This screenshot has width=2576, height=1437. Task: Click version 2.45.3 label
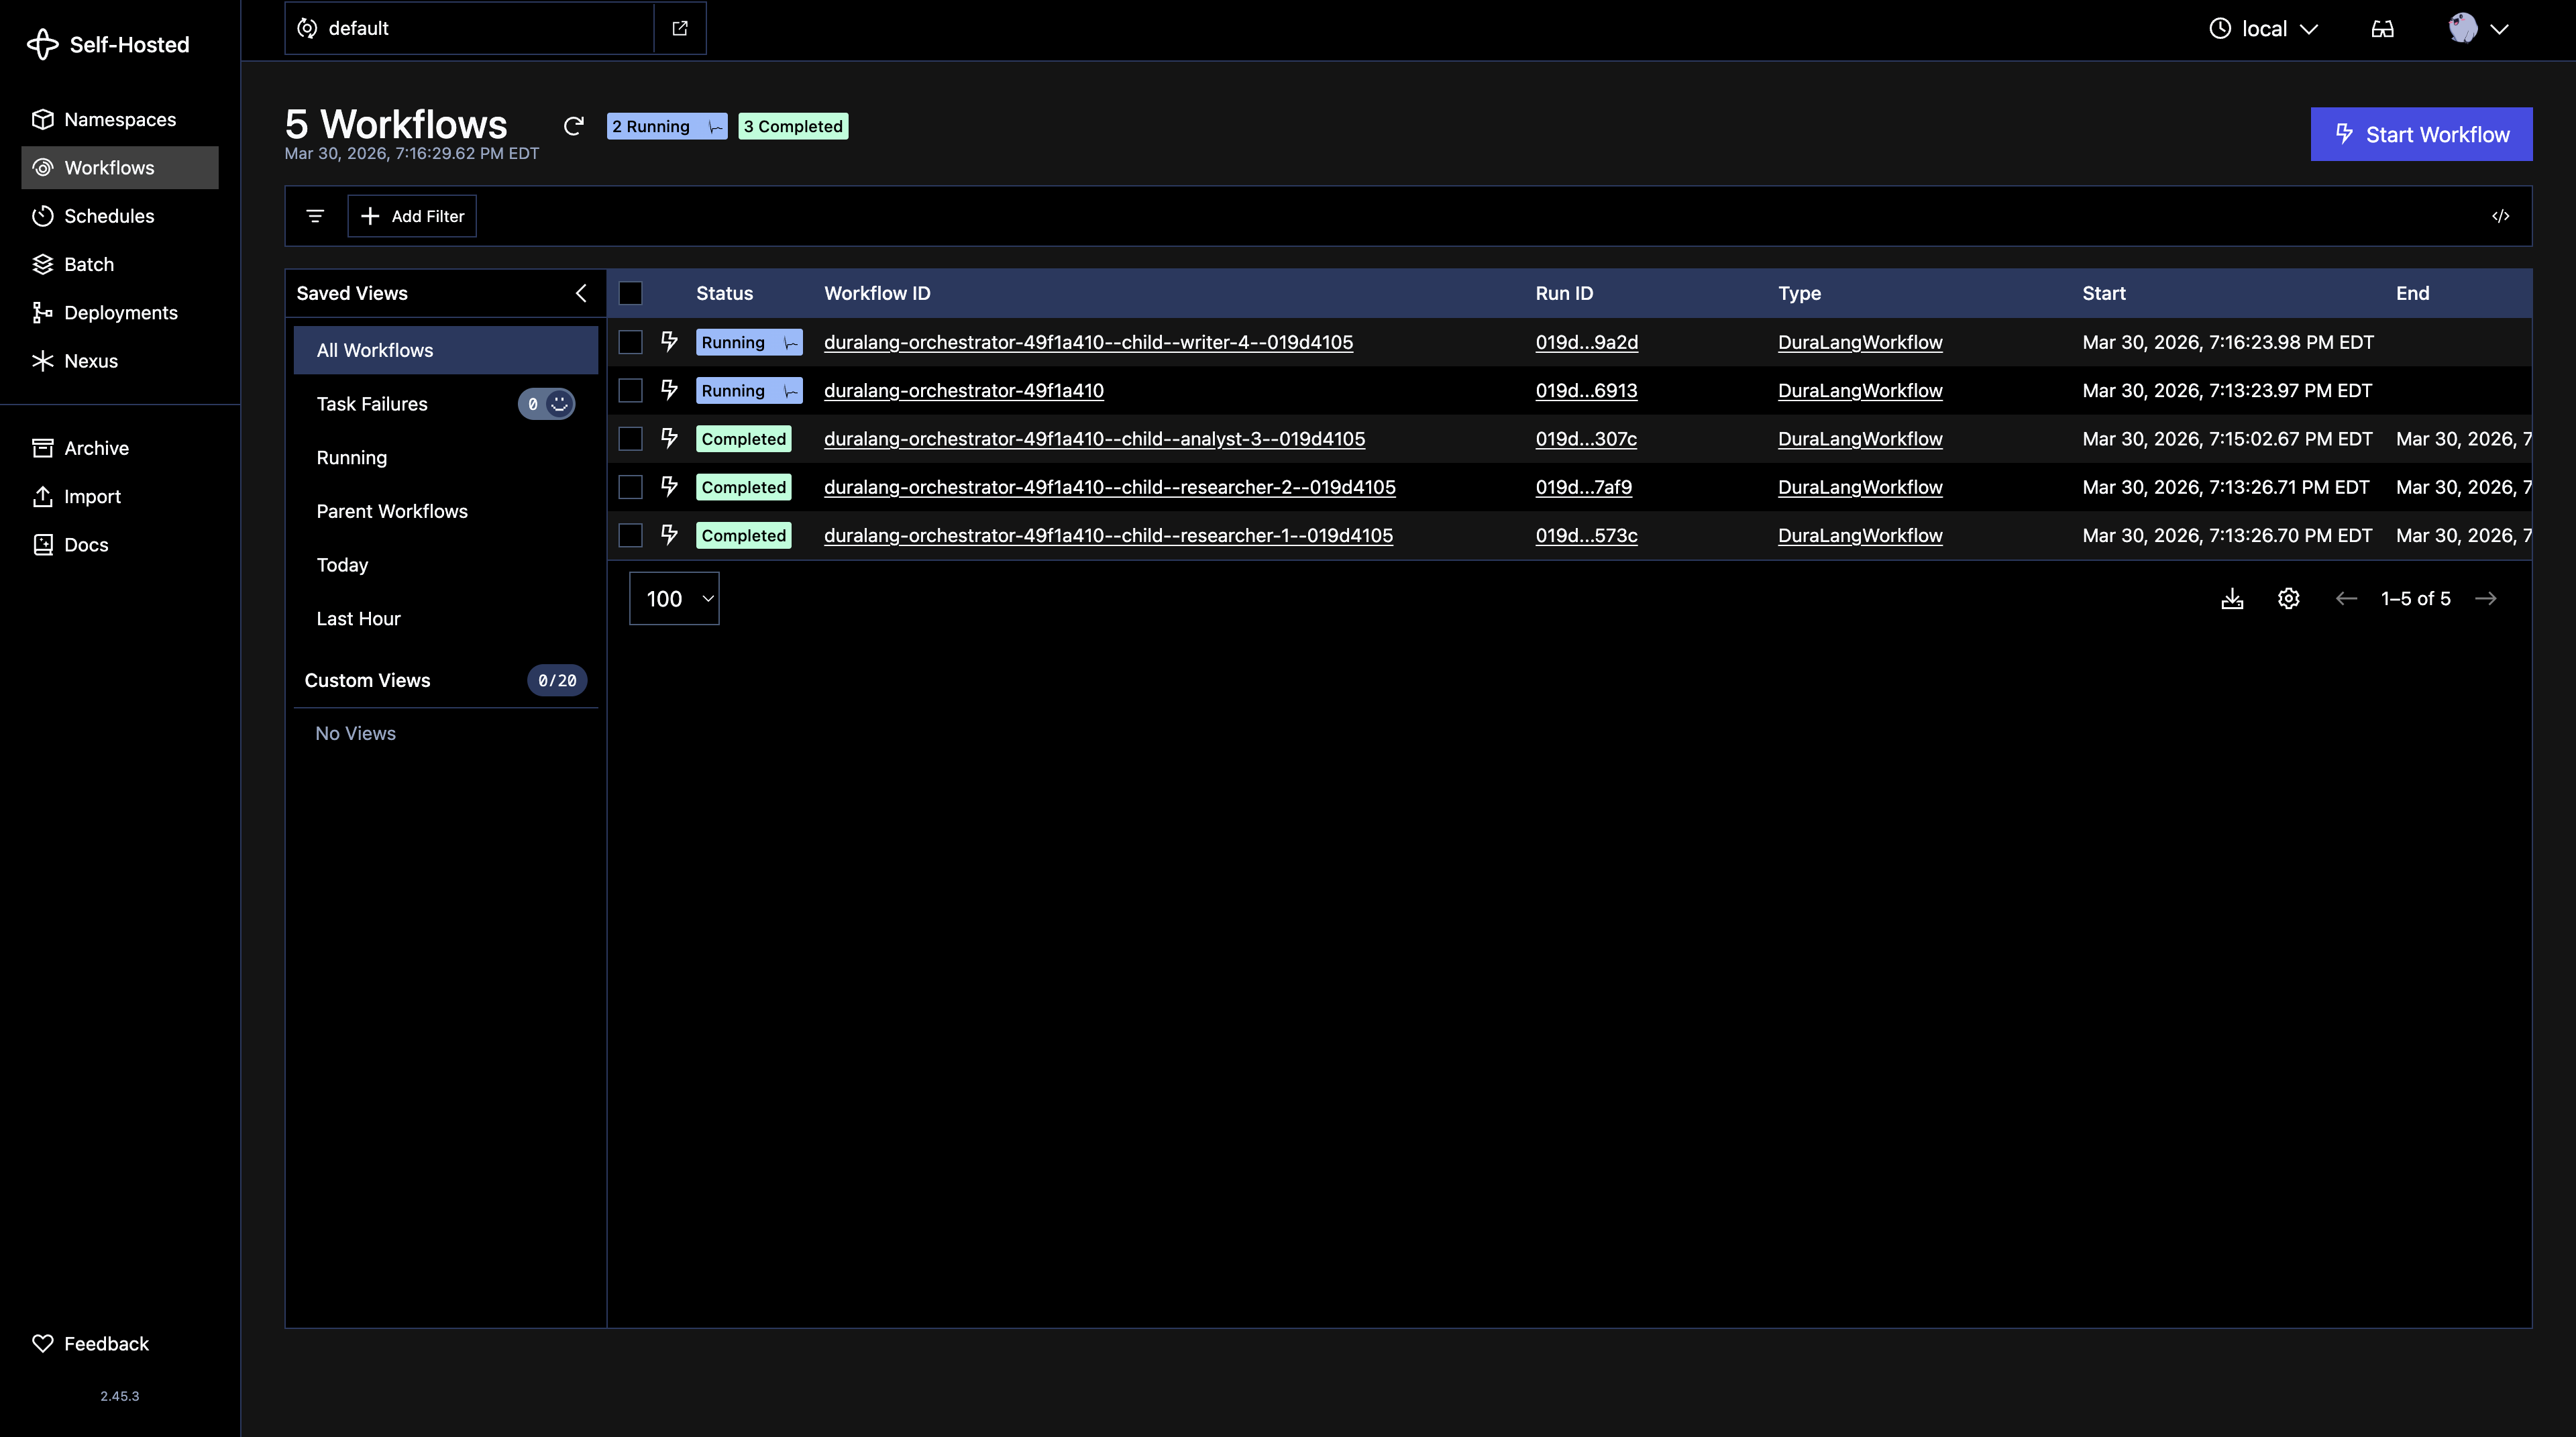(x=120, y=1396)
